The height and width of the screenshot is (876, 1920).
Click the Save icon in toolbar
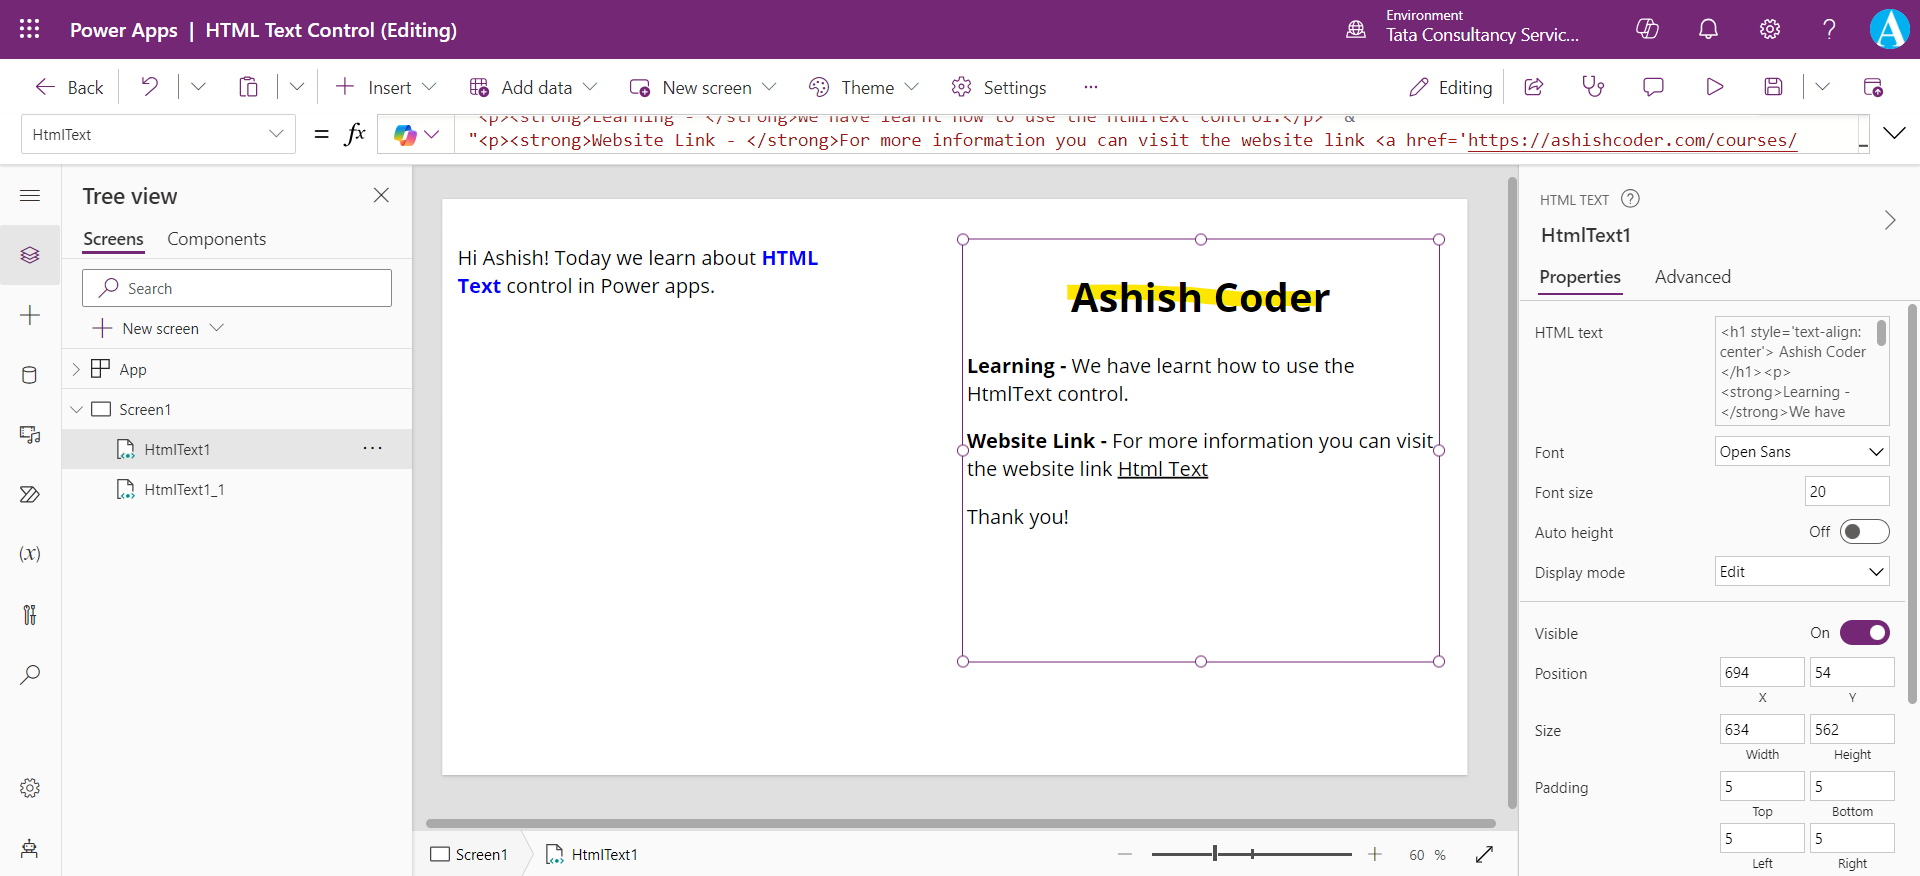pyautogui.click(x=1773, y=87)
